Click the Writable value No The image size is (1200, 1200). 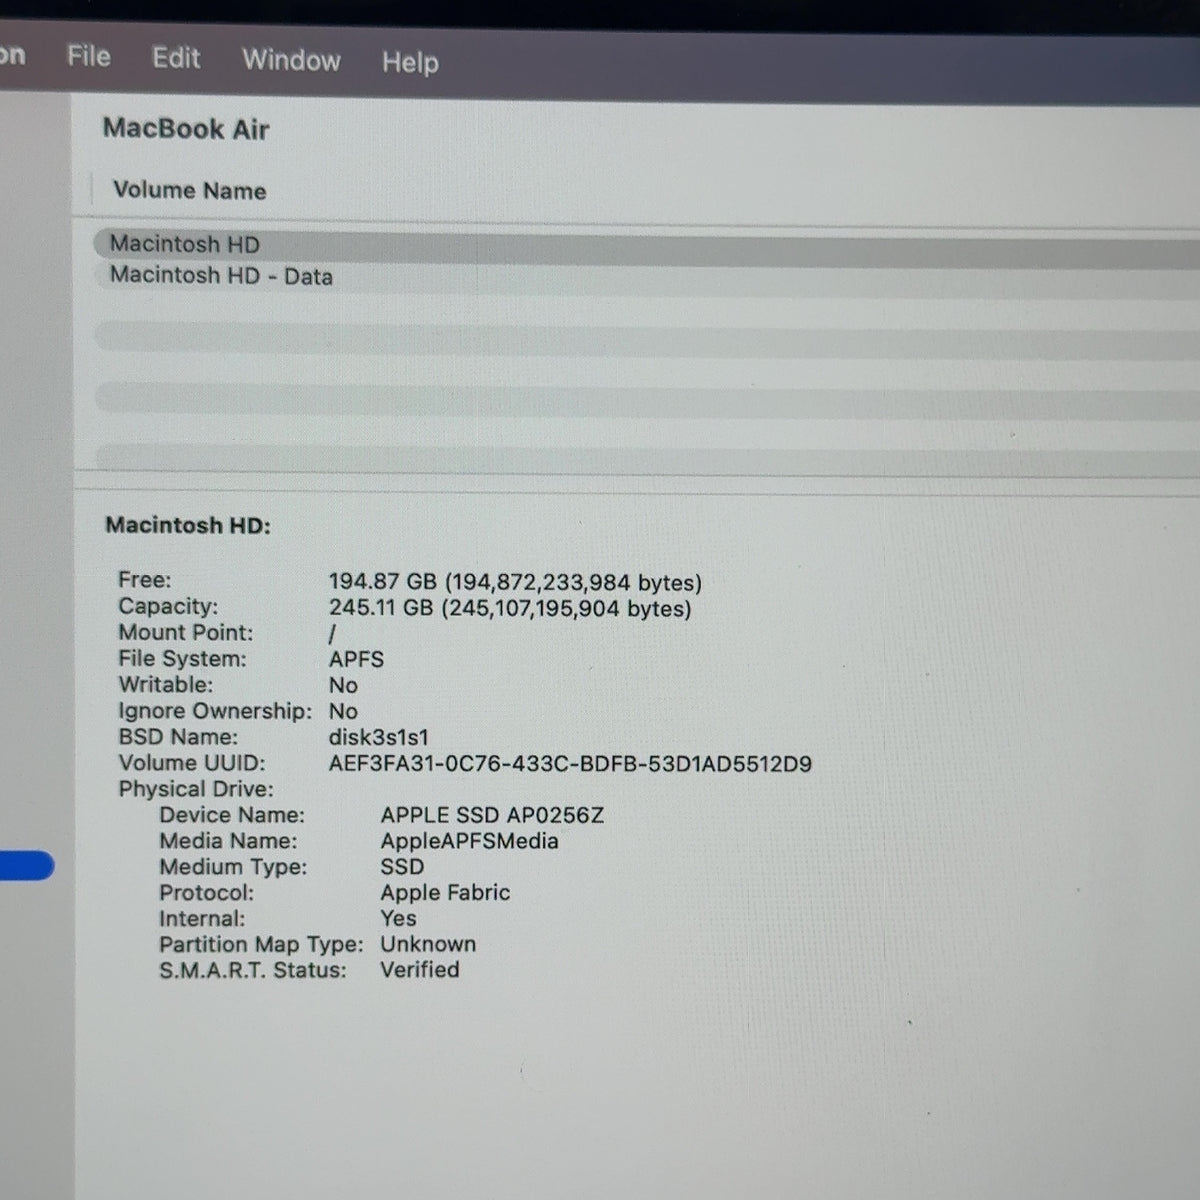coord(343,685)
